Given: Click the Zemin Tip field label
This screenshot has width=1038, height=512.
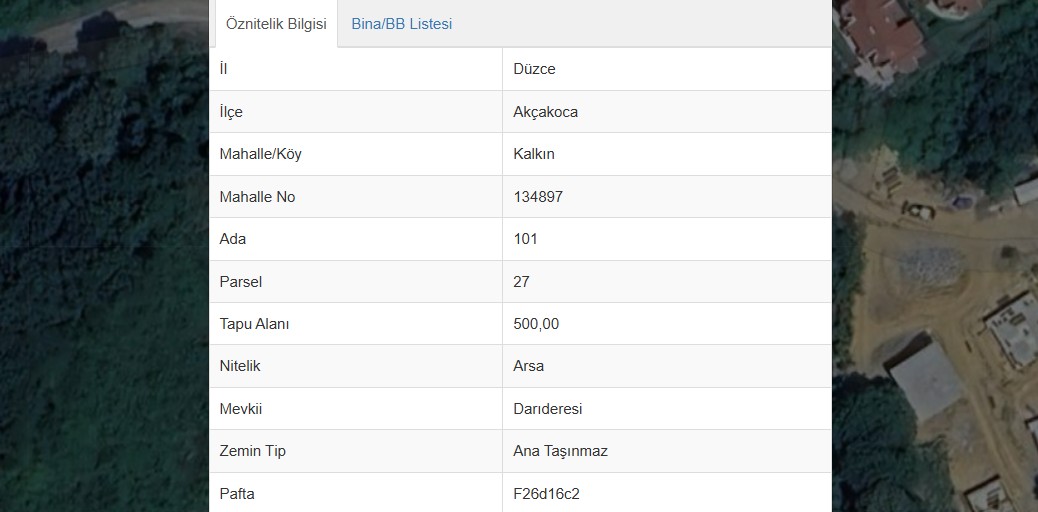Looking at the screenshot, I should [252, 451].
